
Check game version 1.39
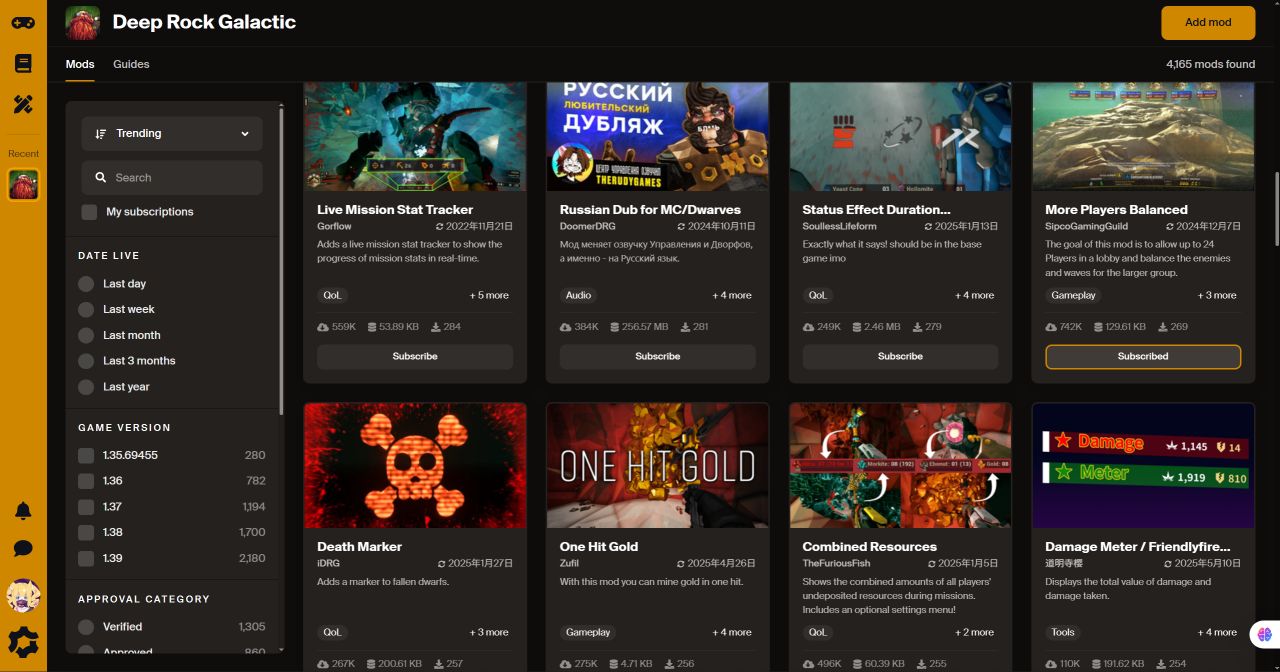click(x=86, y=559)
